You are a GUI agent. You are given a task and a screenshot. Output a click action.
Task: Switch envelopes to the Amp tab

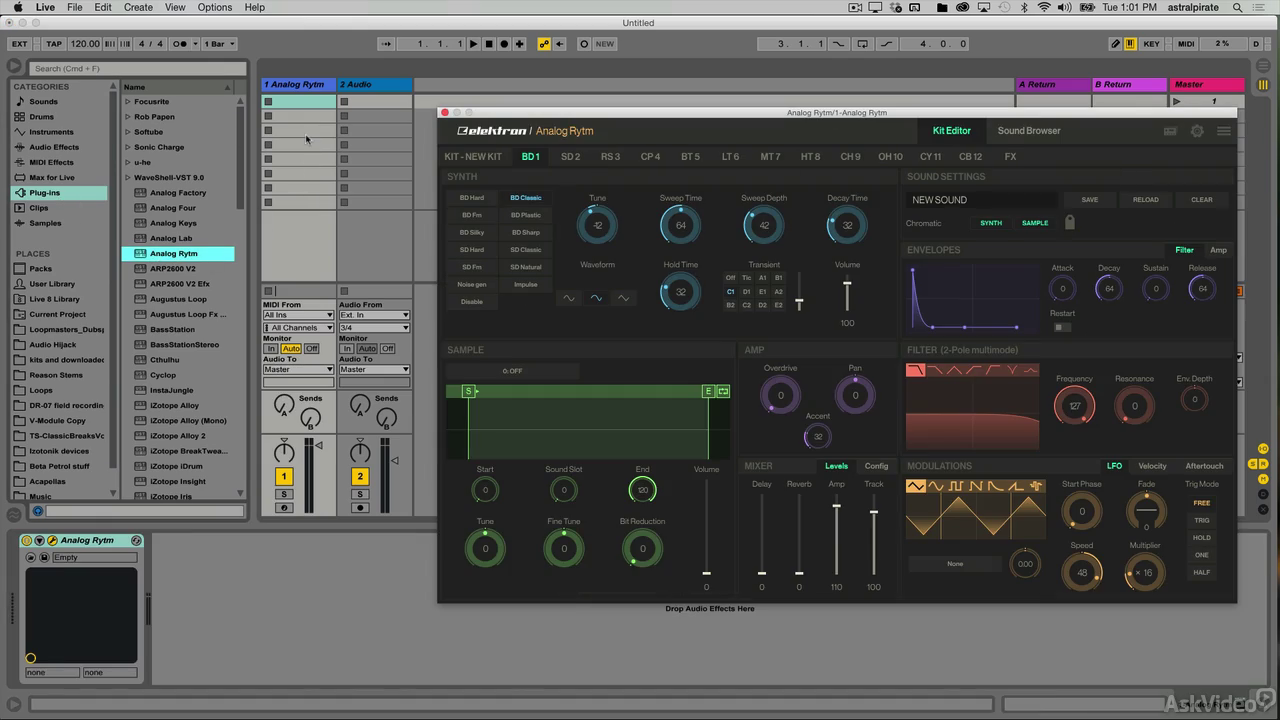pyautogui.click(x=1218, y=250)
